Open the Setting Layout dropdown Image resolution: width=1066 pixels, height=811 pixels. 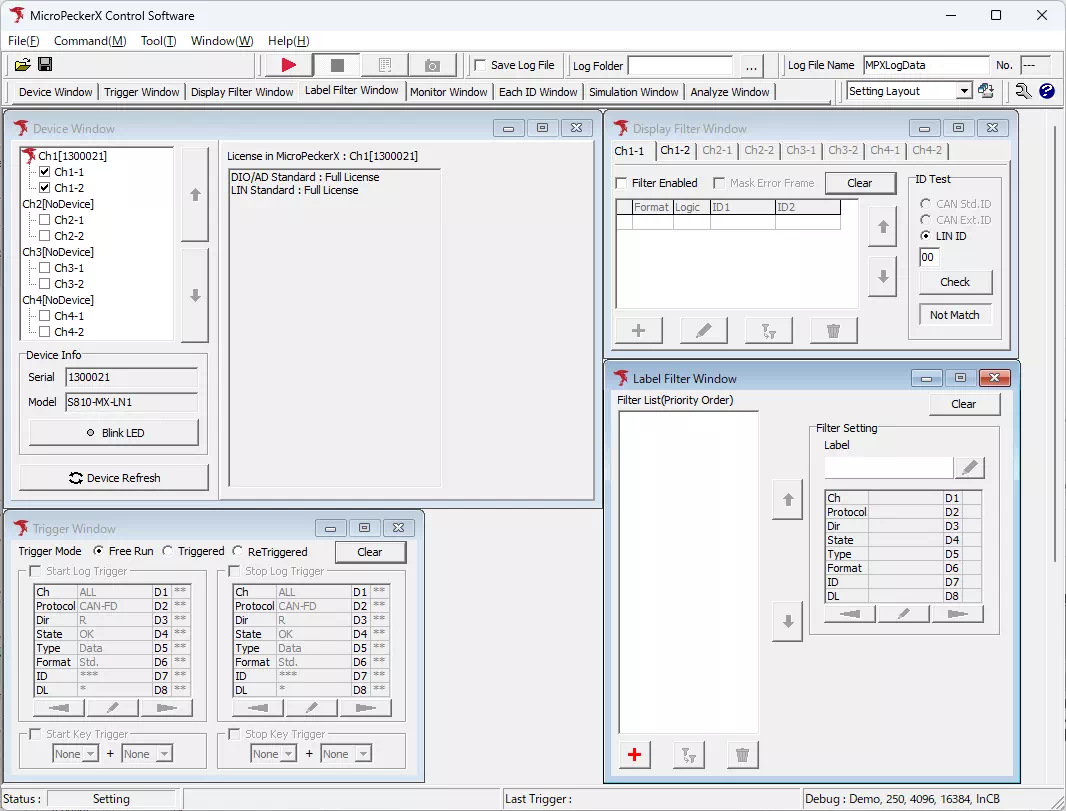964,91
